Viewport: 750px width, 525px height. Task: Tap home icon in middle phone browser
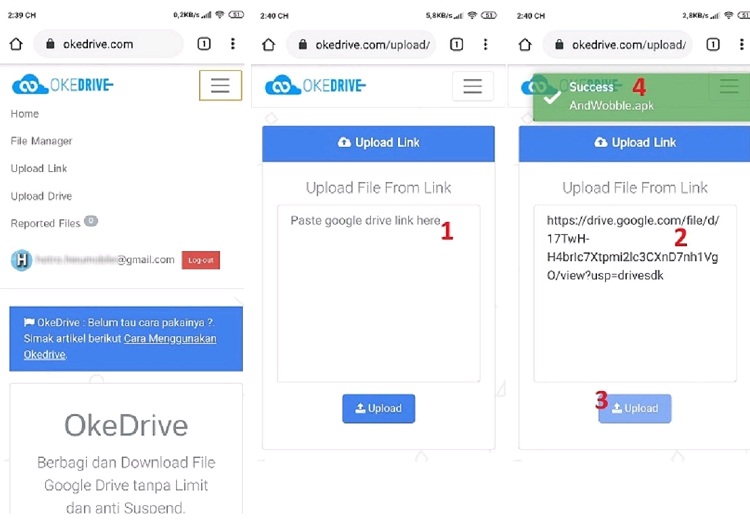coord(269,44)
